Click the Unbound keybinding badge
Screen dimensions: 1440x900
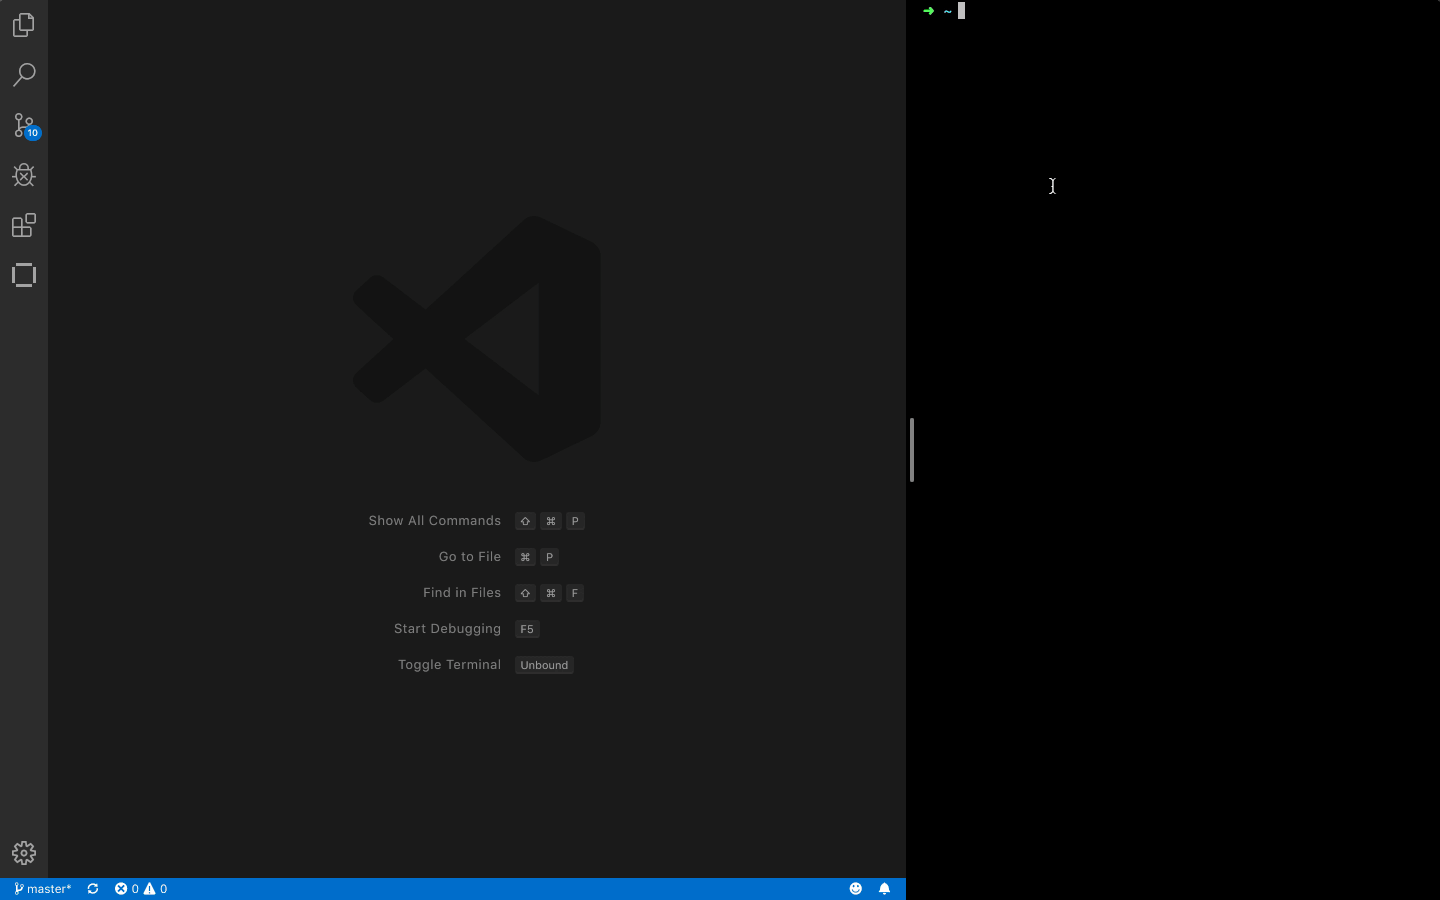(544, 665)
